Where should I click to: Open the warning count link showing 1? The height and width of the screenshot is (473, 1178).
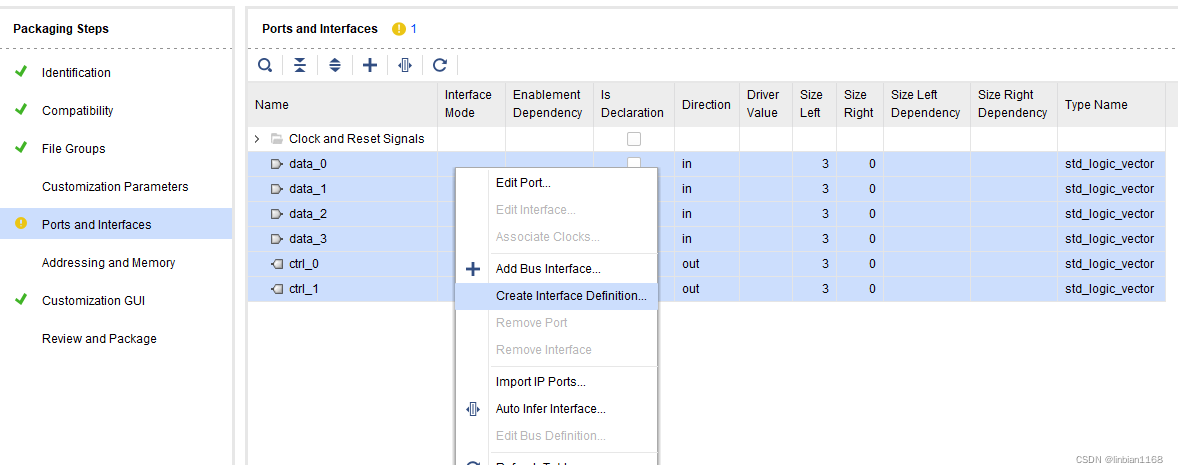coord(414,29)
